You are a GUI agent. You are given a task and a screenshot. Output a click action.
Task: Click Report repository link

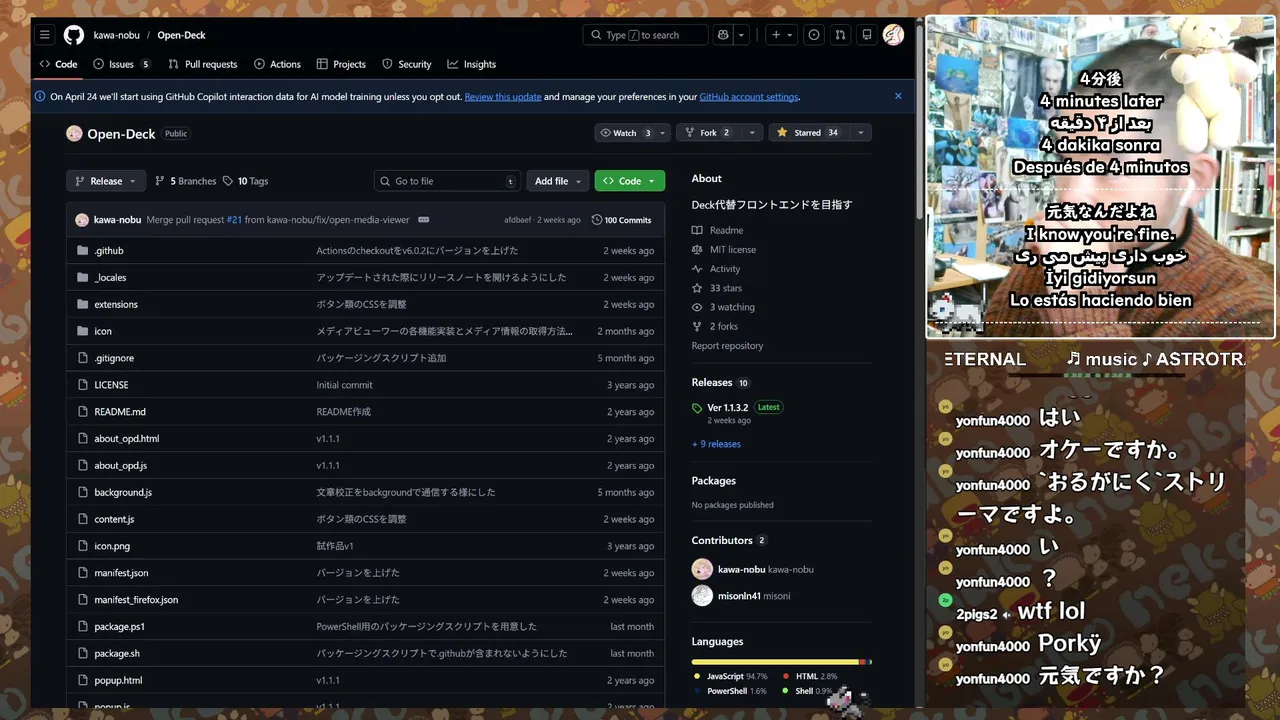pos(727,346)
